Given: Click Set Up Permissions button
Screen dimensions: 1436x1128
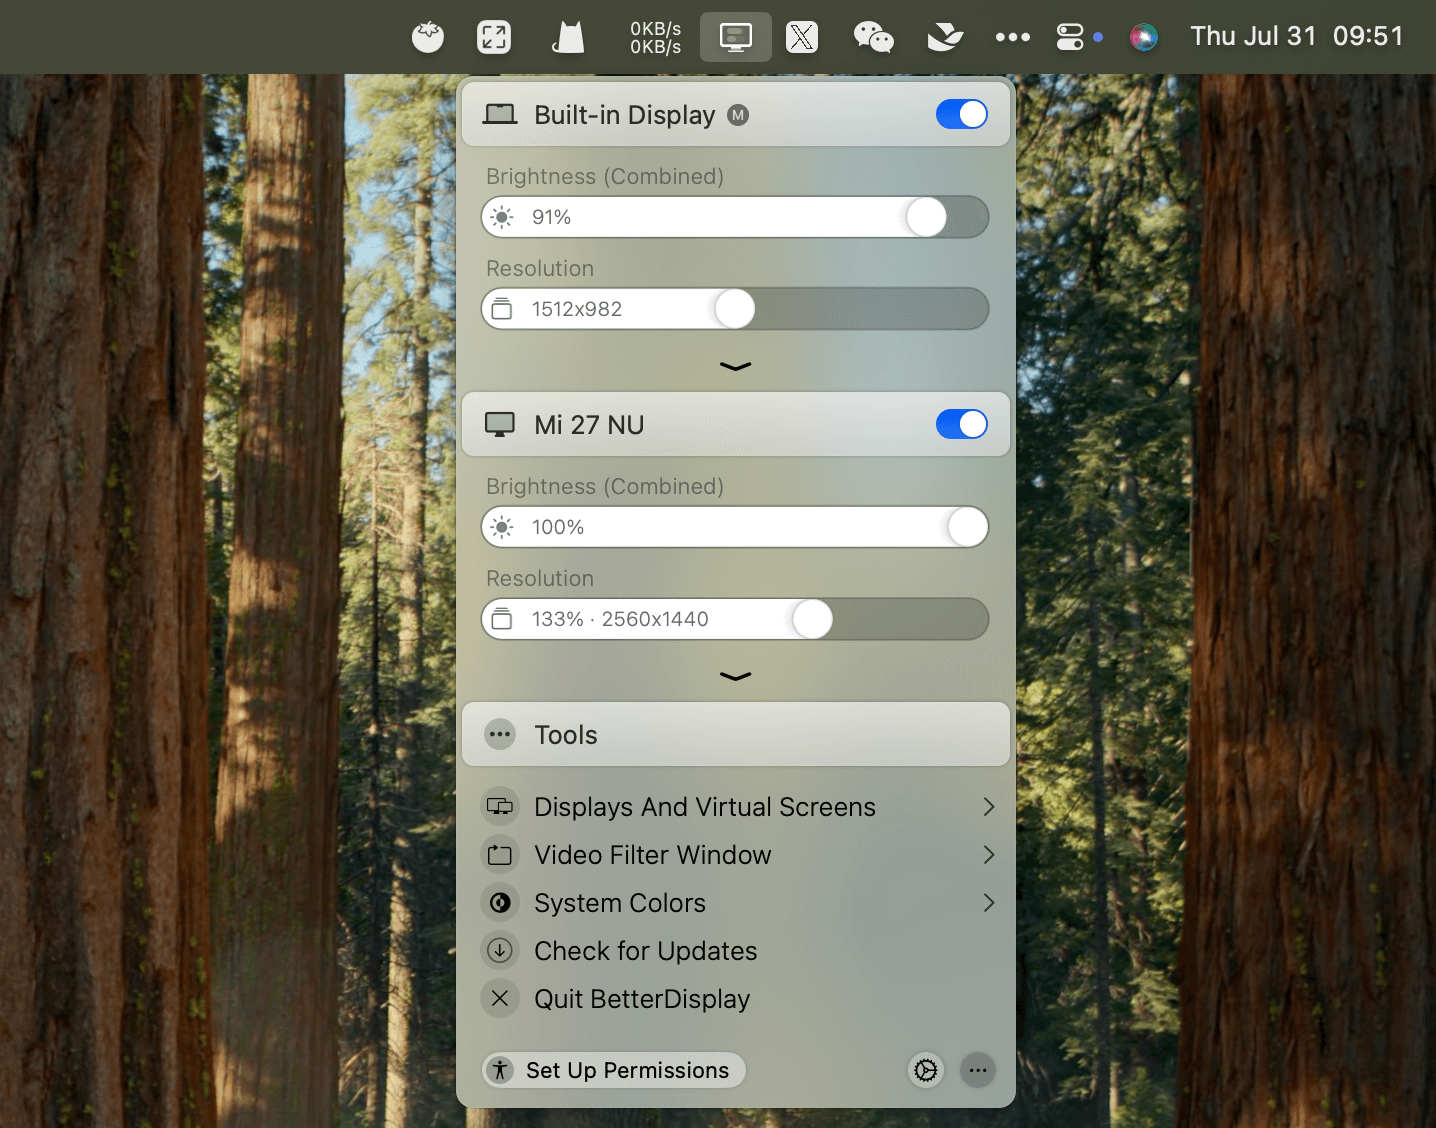Looking at the screenshot, I should (x=614, y=1070).
